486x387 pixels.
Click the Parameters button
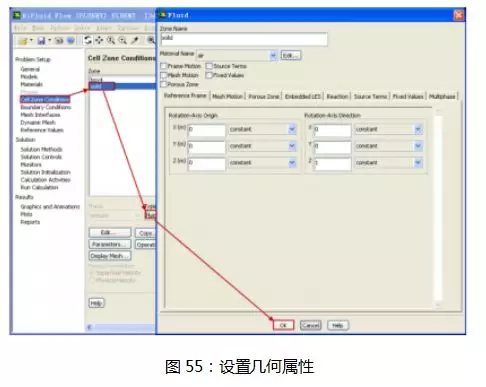click(110, 244)
